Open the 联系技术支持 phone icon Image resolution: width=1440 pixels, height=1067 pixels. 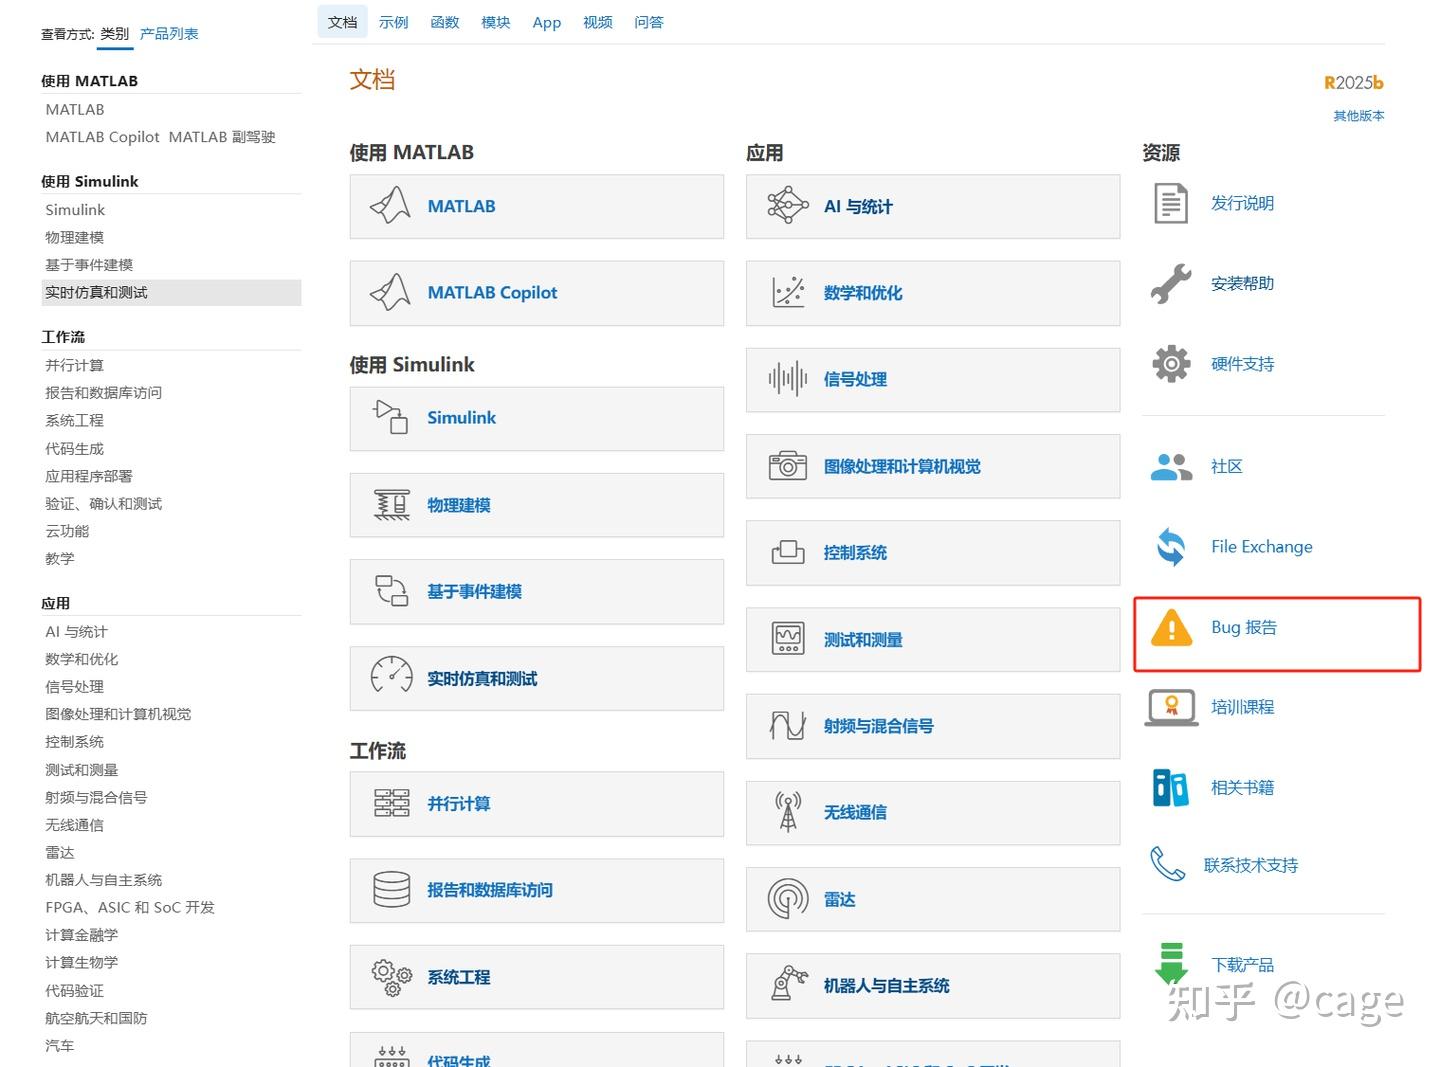tap(1168, 865)
